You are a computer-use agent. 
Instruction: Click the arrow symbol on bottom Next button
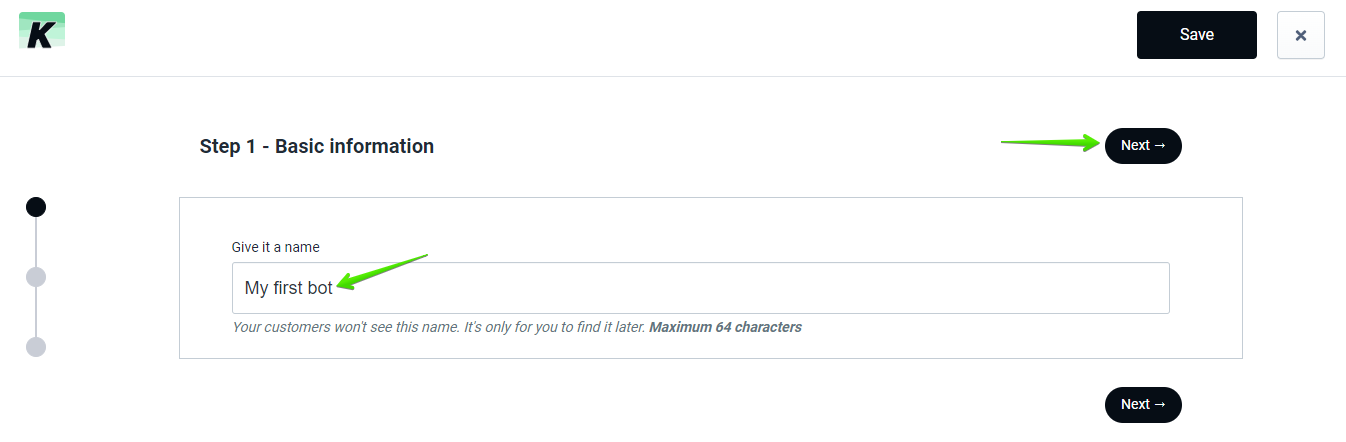point(1160,405)
